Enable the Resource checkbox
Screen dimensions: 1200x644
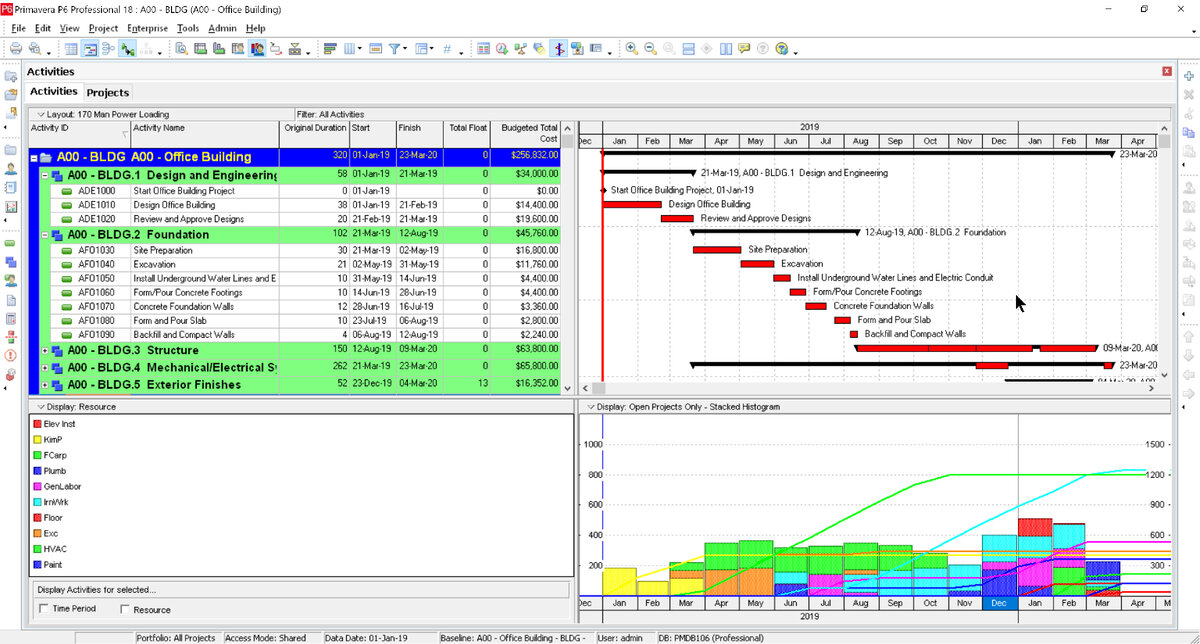click(x=125, y=608)
